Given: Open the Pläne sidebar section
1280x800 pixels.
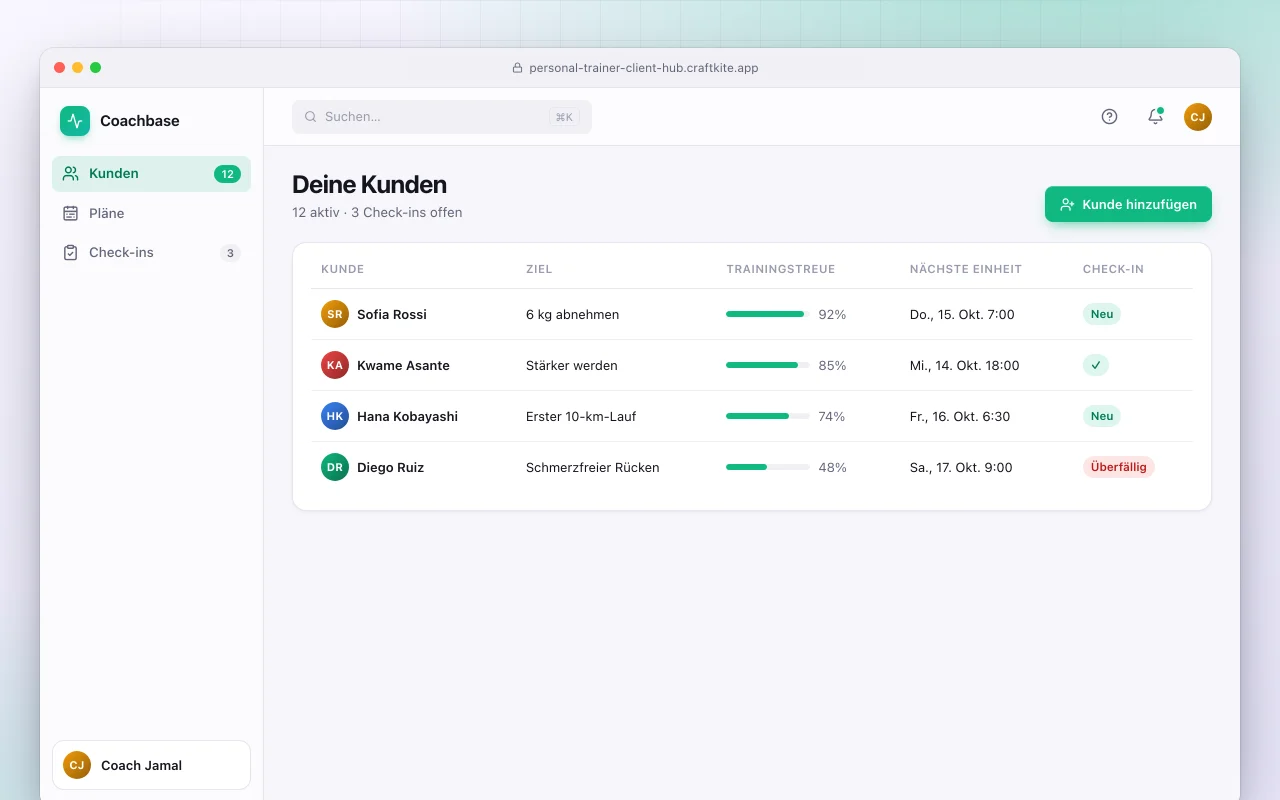Looking at the screenshot, I should tap(151, 213).
